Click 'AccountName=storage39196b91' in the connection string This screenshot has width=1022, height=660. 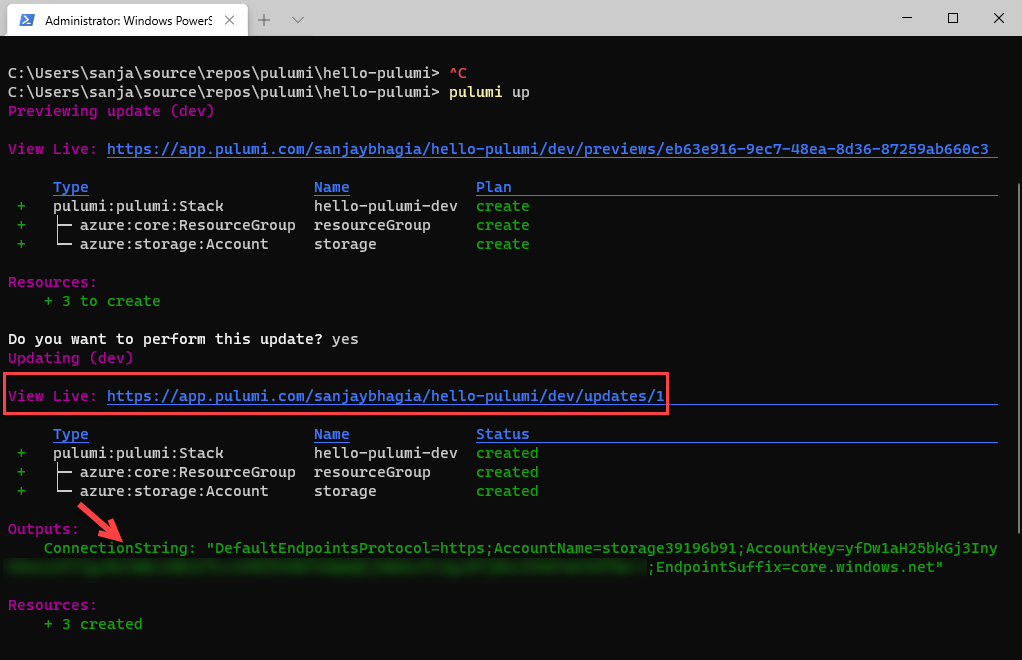pyautogui.click(x=615, y=549)
